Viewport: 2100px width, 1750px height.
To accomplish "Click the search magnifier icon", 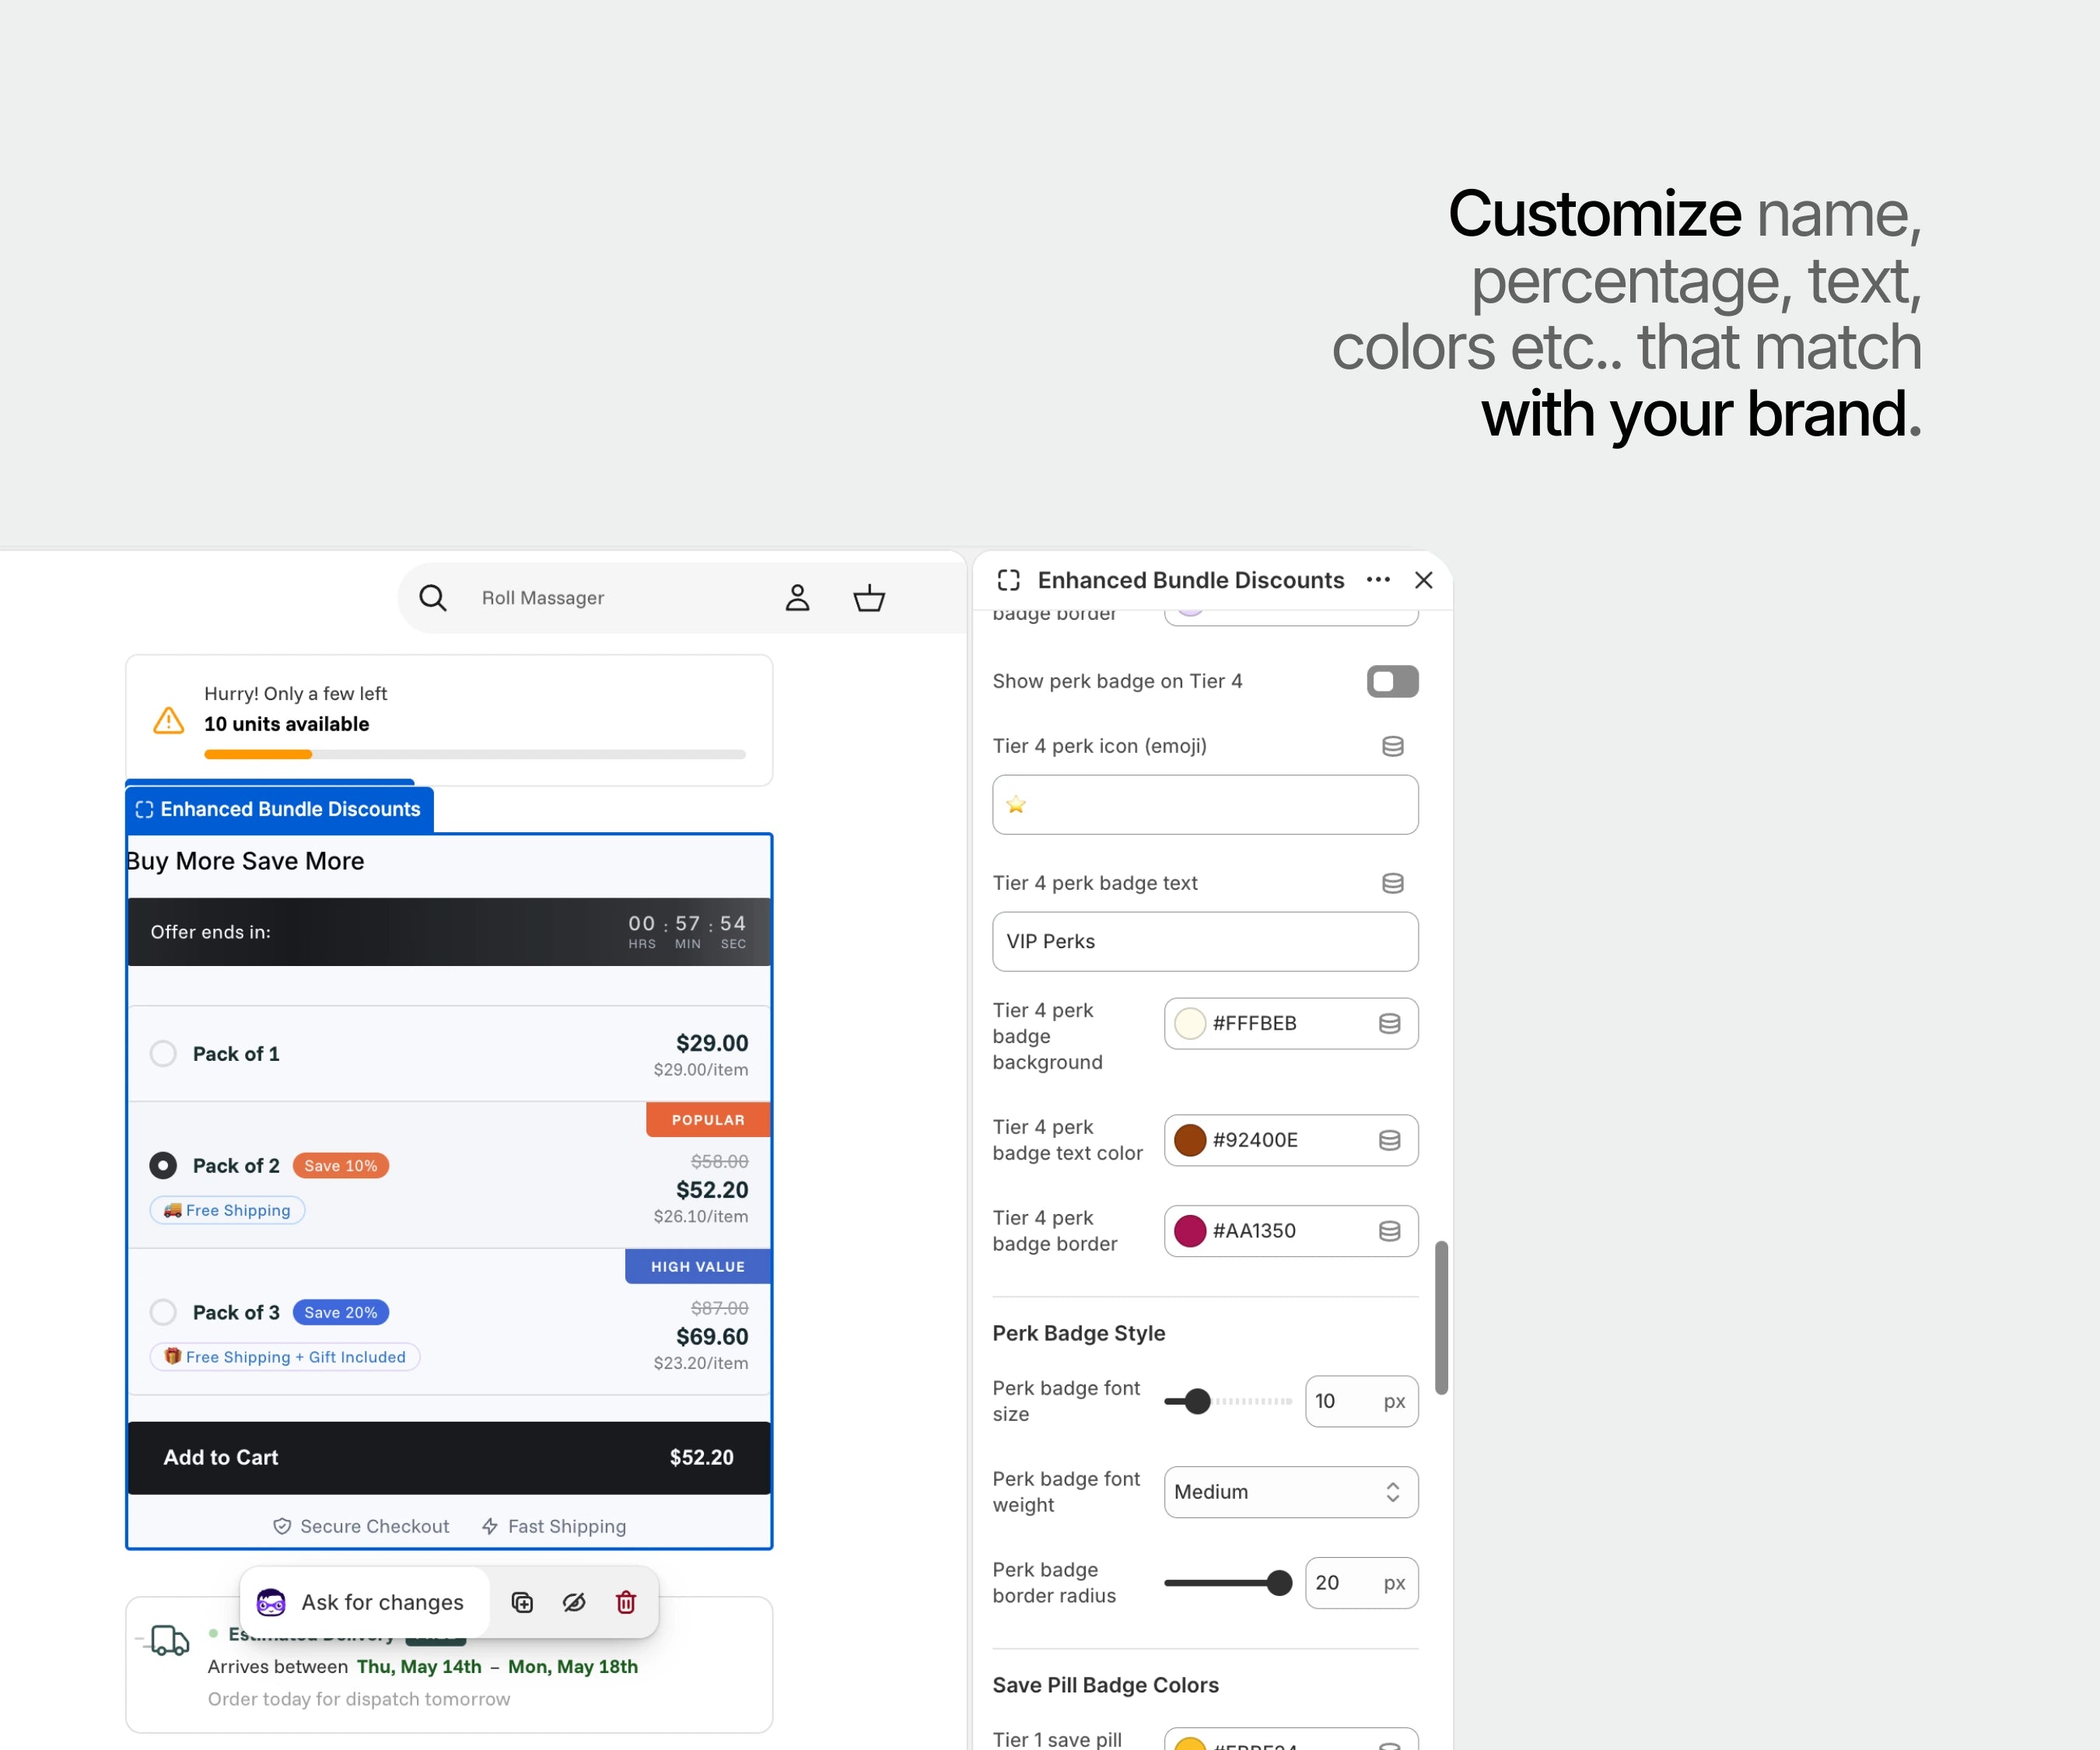I will click(x=432, y=598).
